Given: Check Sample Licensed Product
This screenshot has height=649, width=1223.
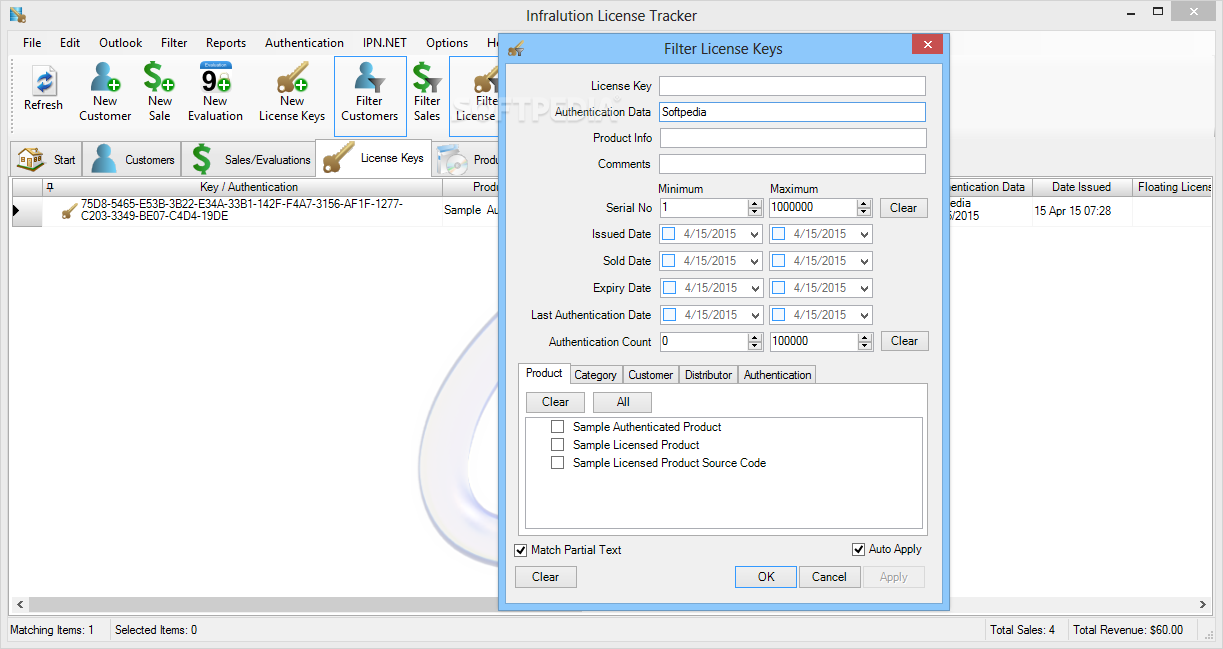Looking at the screenshot, I should pyautogui.click(x=557, y=445).
